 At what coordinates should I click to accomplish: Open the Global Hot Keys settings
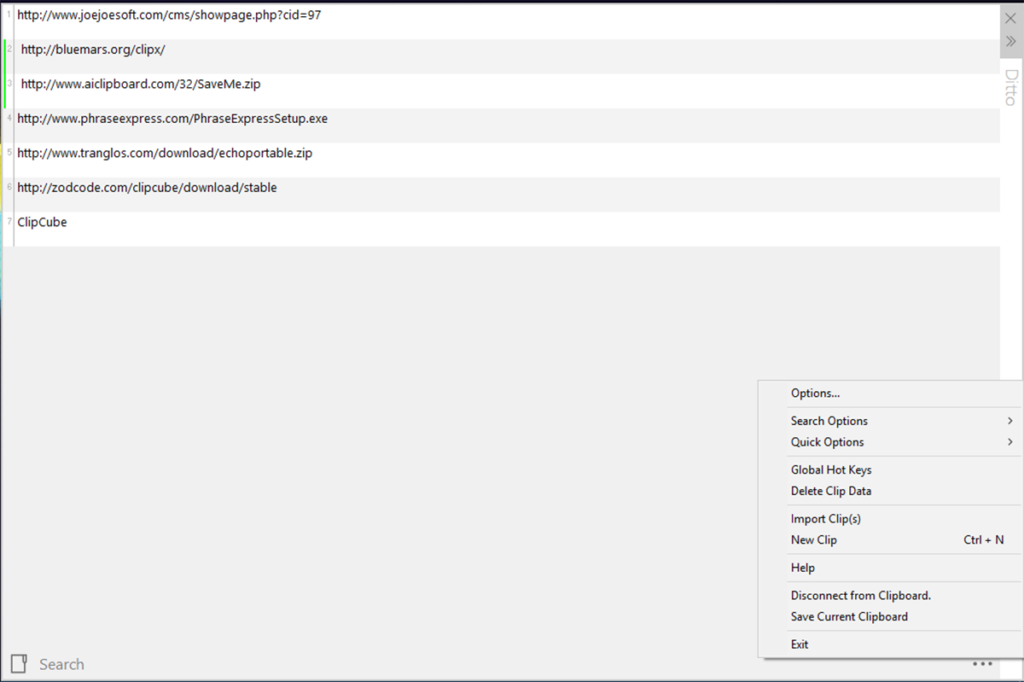[x=831, y=469]
